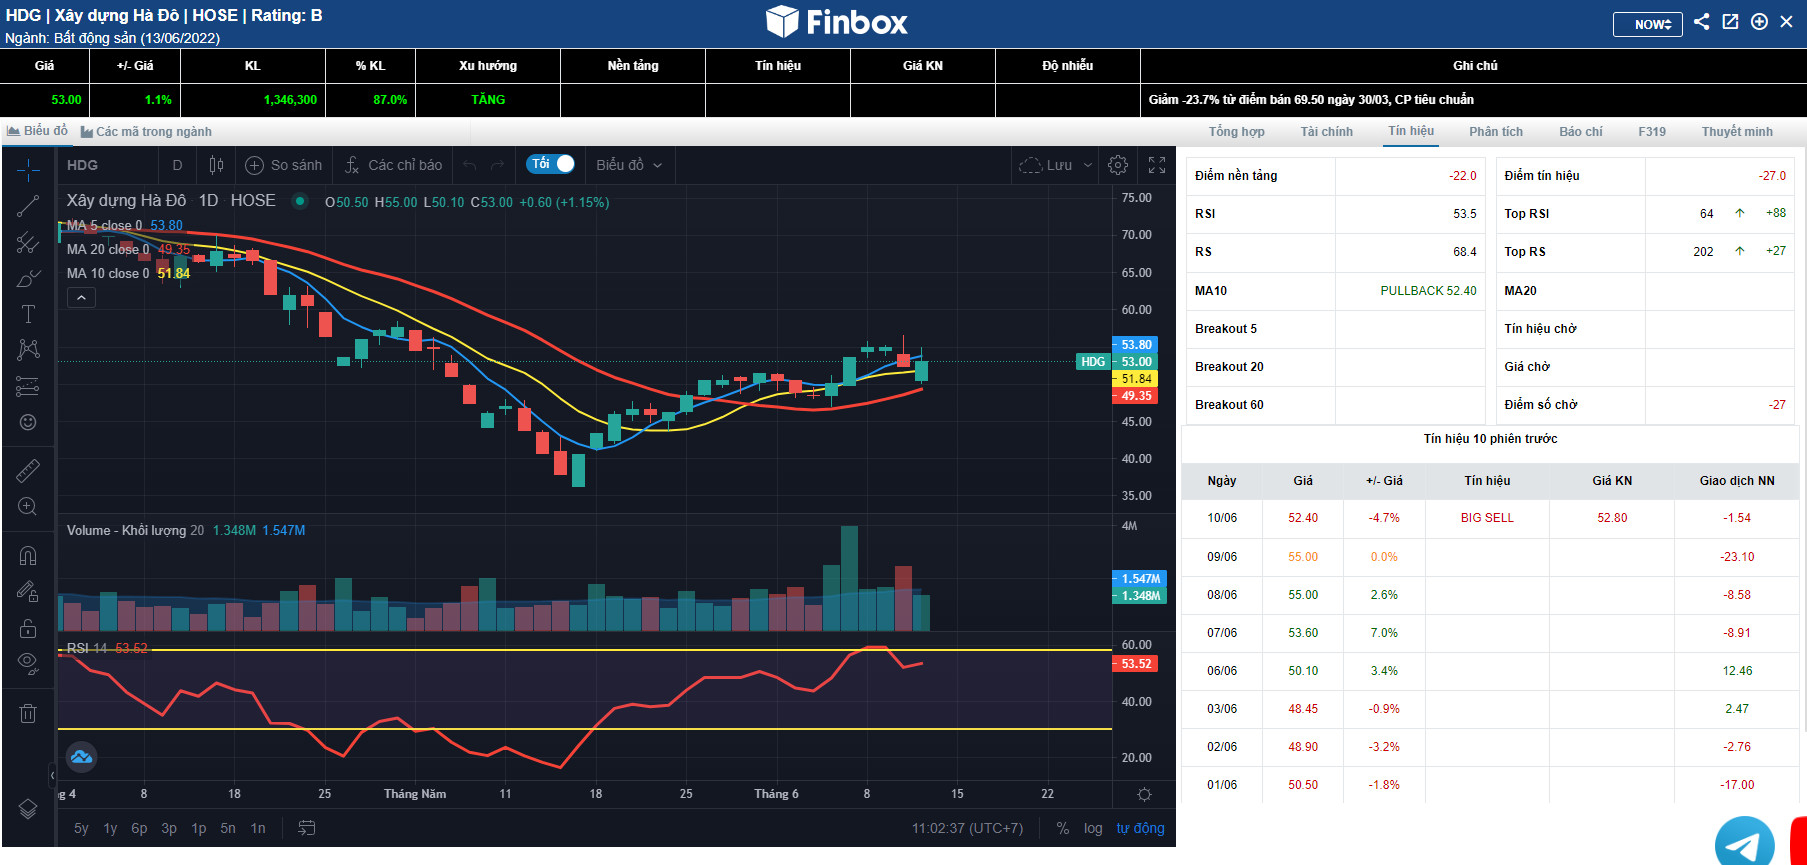Open the 'Phân tích' tab
The width and height of the screenshot is (1807, 865).
pyautogui.click(x=1495, y=132)
